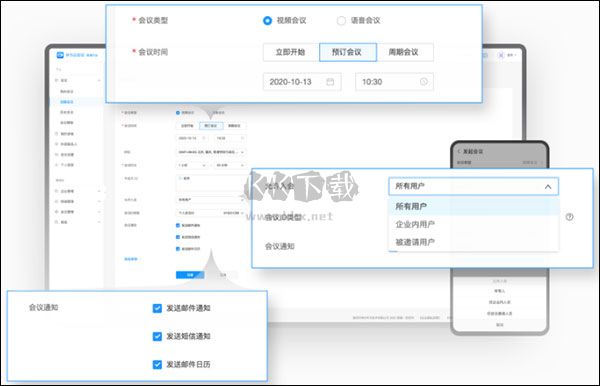The width and height of the screenshot is (600, 386).
Task: Click the user avatar icon on laptop header
Action: tap(501, 55)
